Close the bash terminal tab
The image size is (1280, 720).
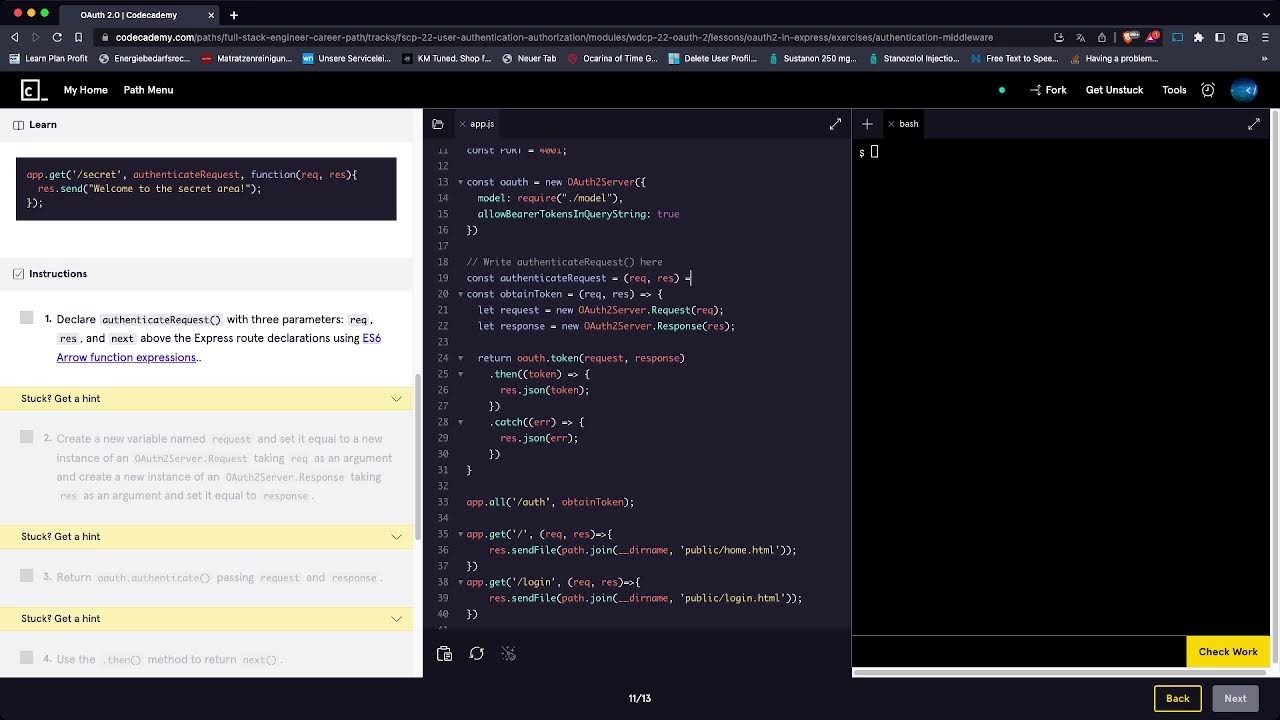coord(891,124)
